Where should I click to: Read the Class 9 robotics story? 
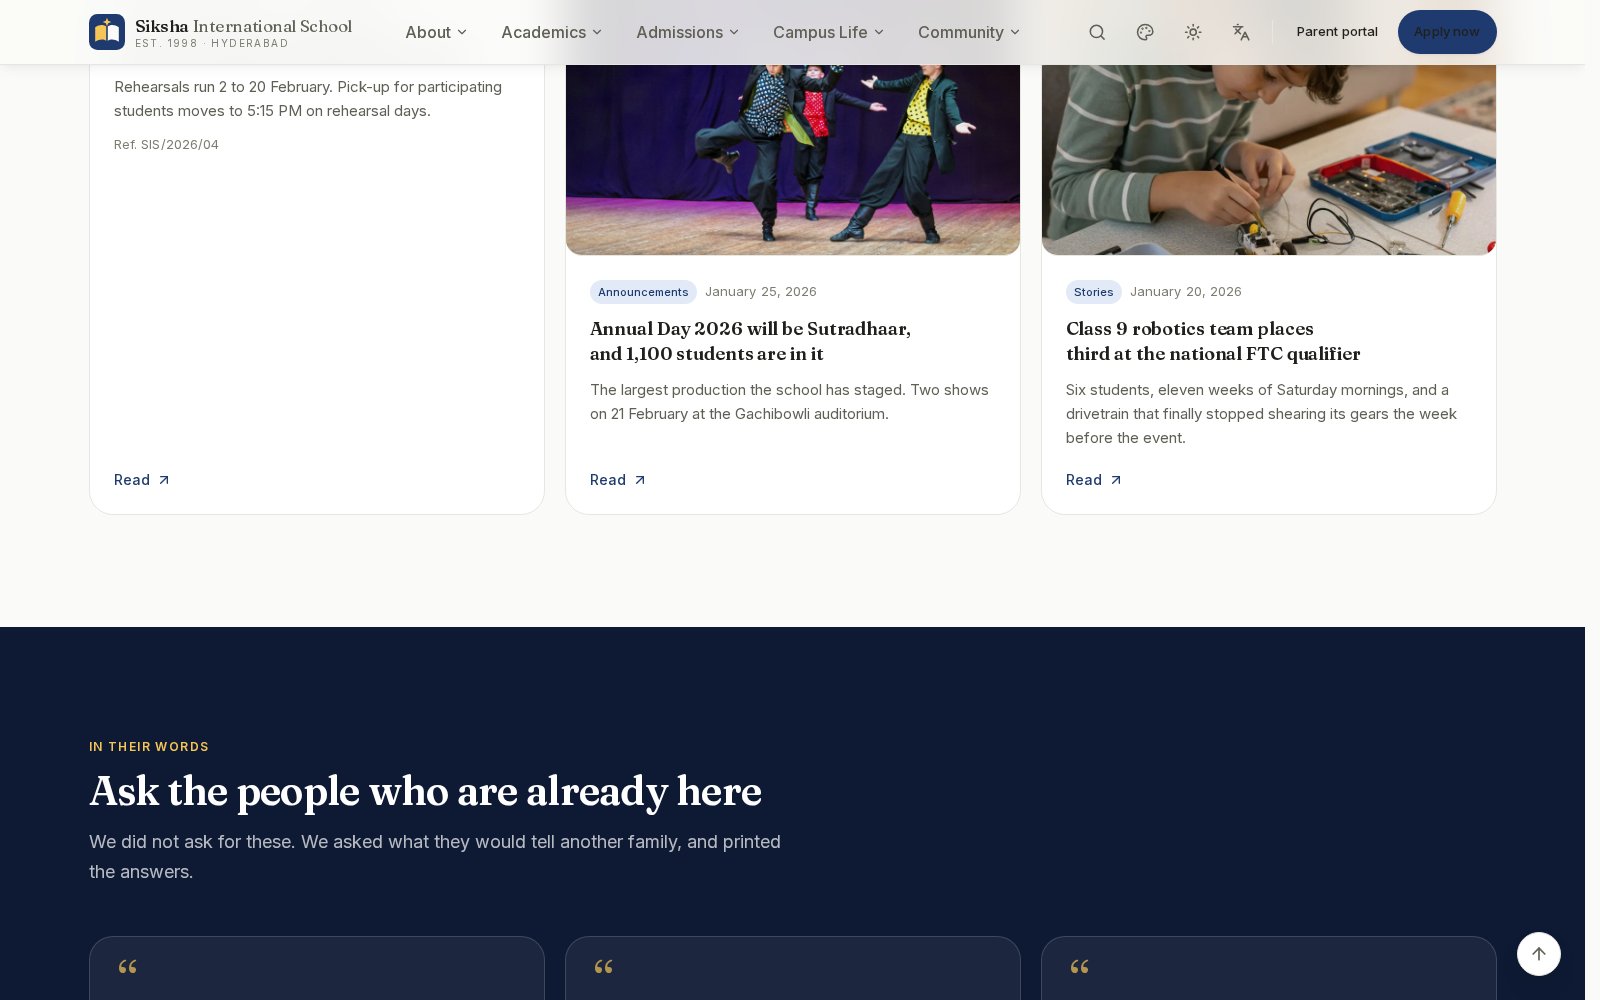(1093, 480)
